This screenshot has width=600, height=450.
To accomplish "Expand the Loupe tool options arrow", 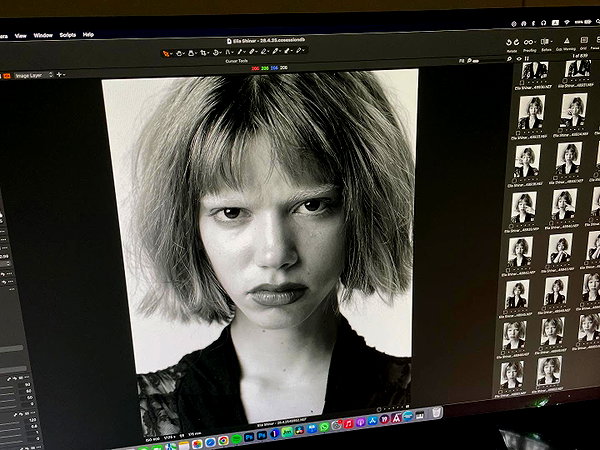I will click(x=196, y=54).
